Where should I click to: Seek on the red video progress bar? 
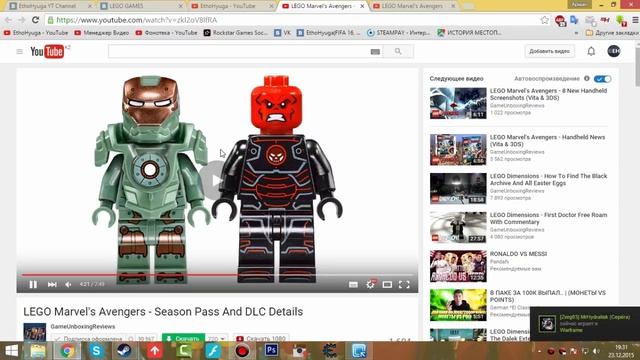(217, 275)
